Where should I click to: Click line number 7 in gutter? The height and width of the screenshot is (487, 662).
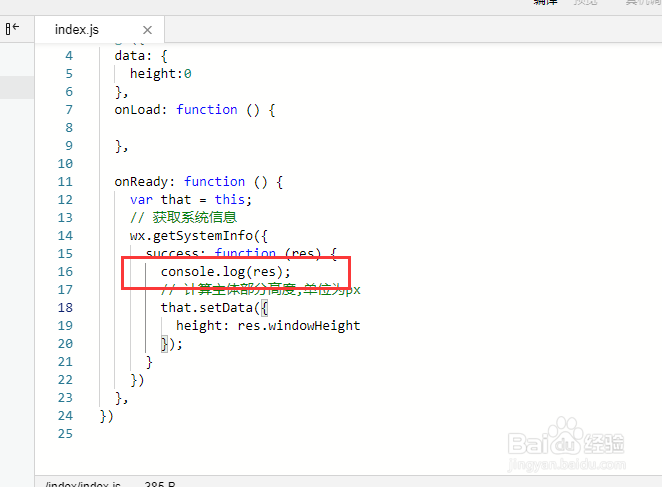(69, 110)
